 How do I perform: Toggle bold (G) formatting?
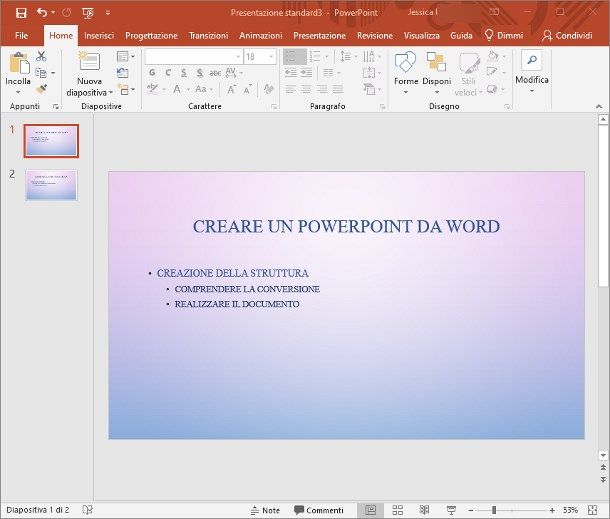pos(152,73)
